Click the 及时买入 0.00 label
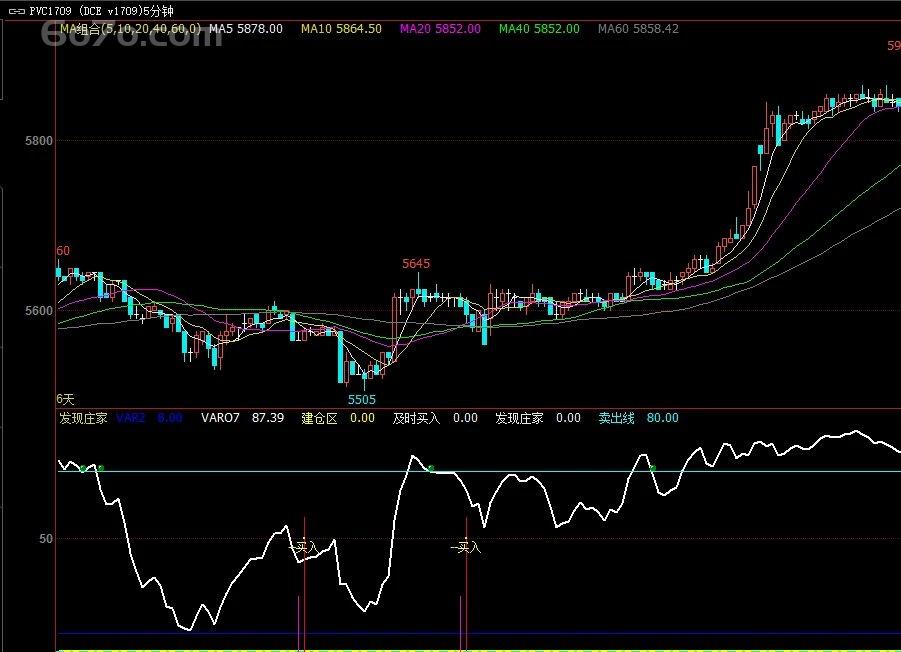 pyautogui.click(x=435, y=418)
